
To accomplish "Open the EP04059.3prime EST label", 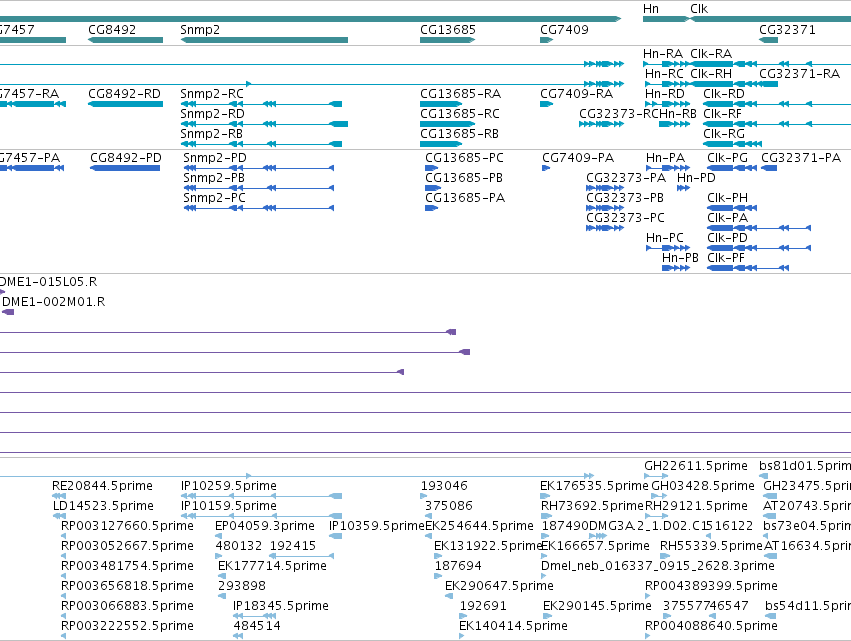I will click(x=265, y=525).
